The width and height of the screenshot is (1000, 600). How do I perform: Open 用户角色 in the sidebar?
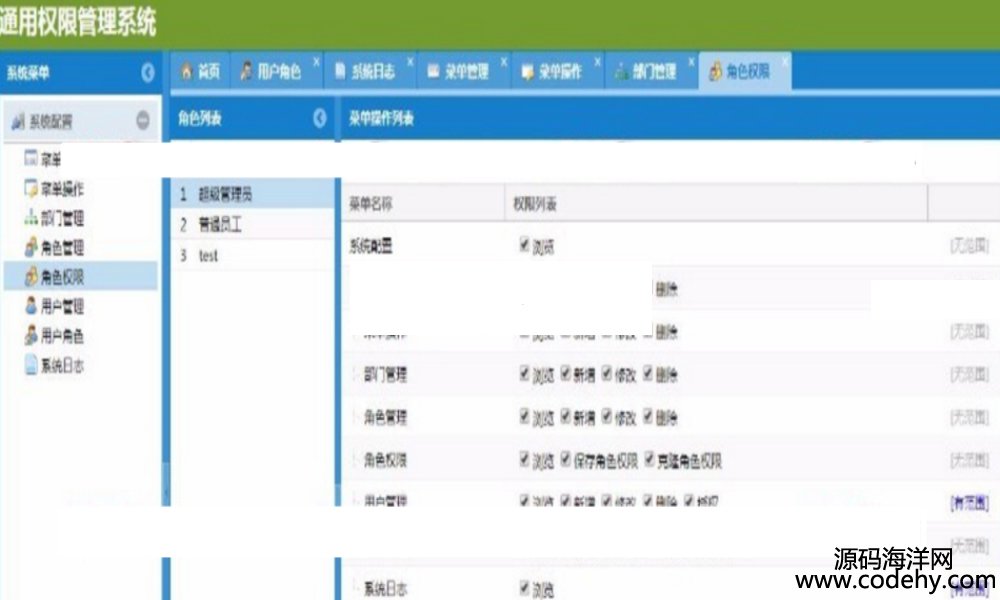(54, 335)
